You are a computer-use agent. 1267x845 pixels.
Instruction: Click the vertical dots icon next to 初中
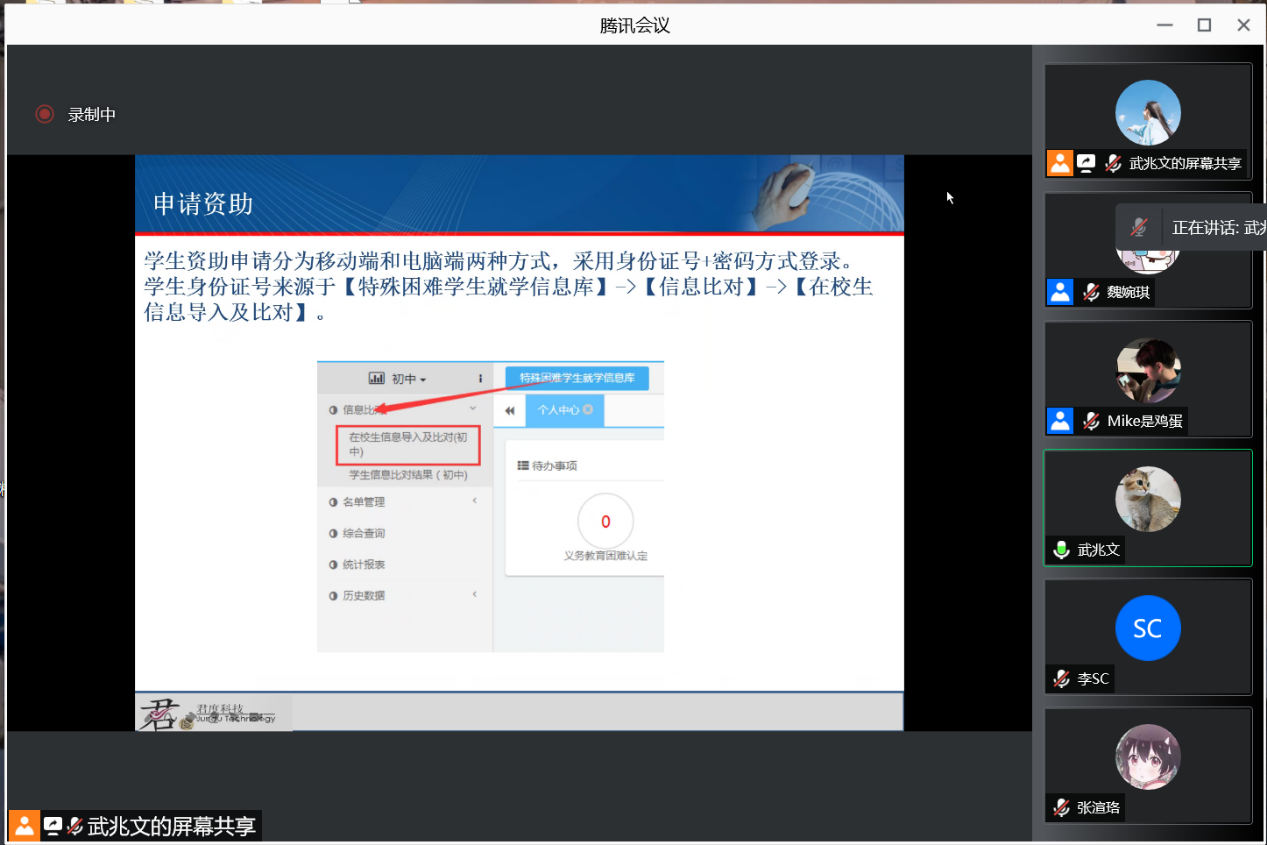tap(480, 379)
